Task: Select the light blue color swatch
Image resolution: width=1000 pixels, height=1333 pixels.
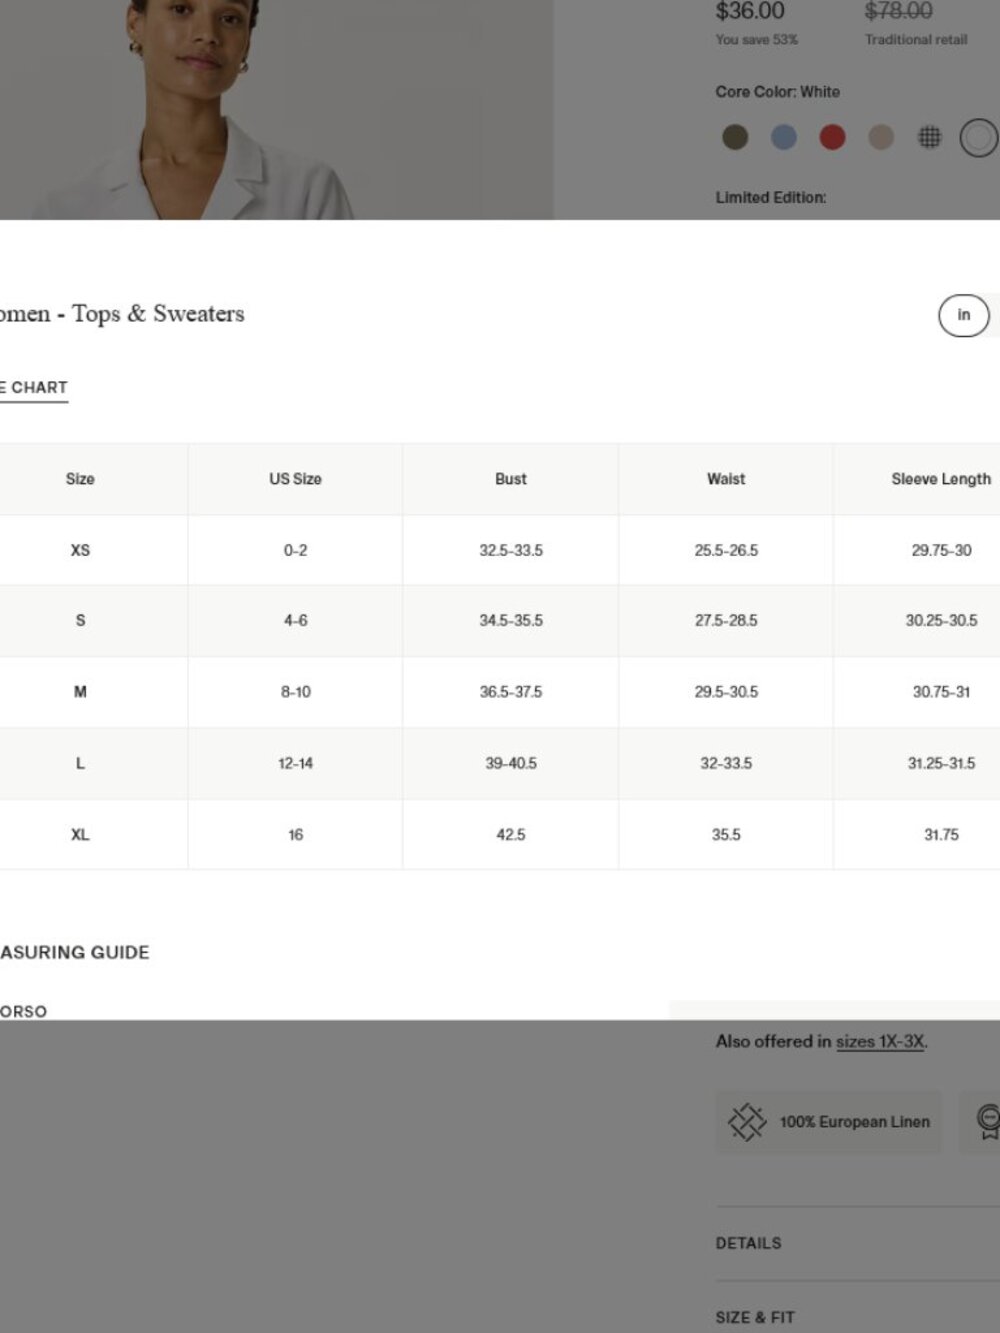Action: click(x=784, y=137)
